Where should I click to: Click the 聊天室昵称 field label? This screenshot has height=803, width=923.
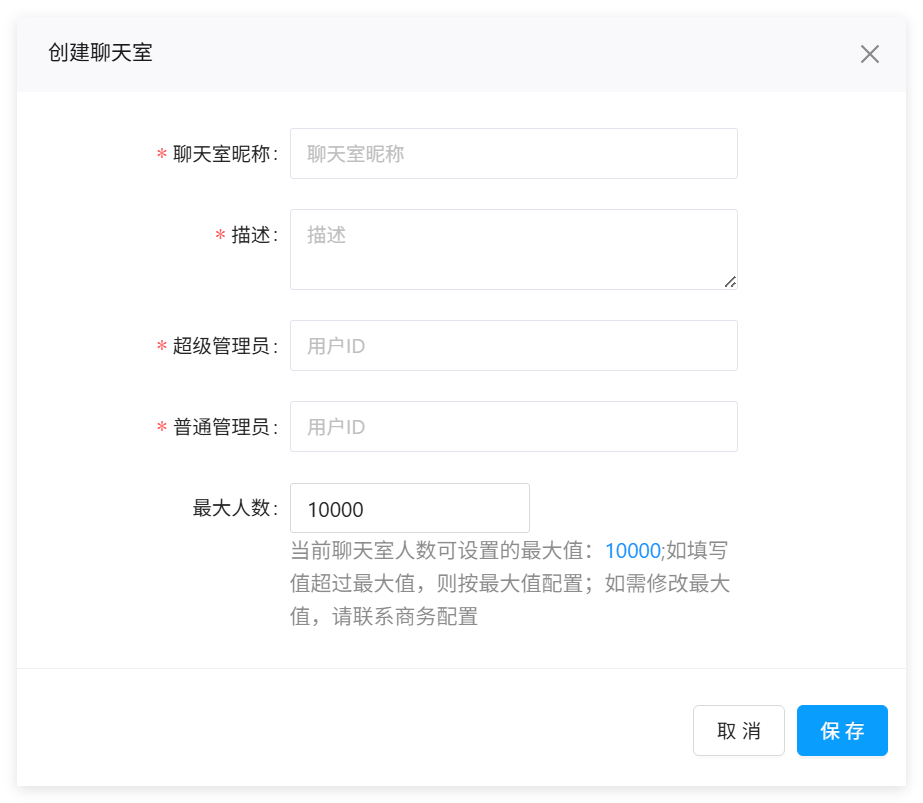click(221, 155)
